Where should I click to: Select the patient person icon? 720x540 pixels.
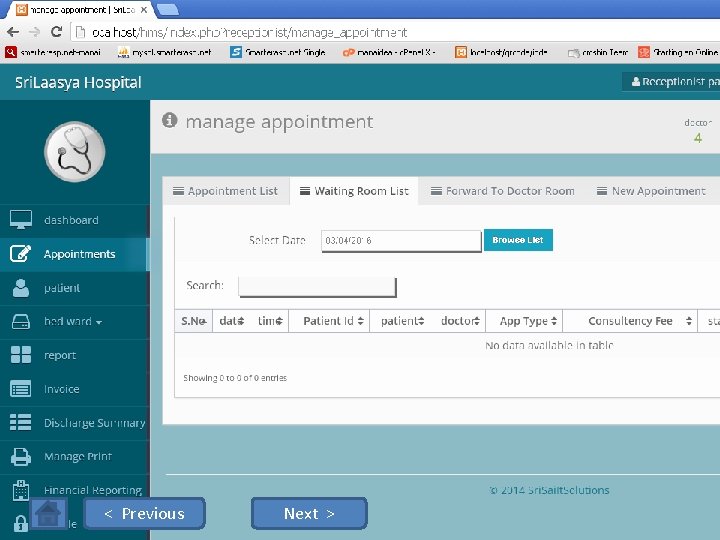tap(21, 288)
